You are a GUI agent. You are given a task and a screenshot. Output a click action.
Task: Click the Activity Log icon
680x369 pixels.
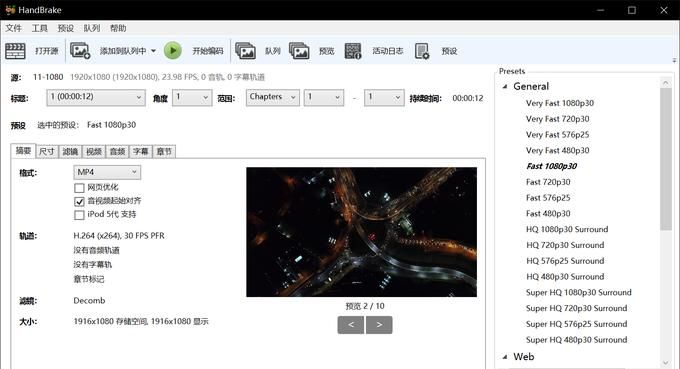(353, 51)
